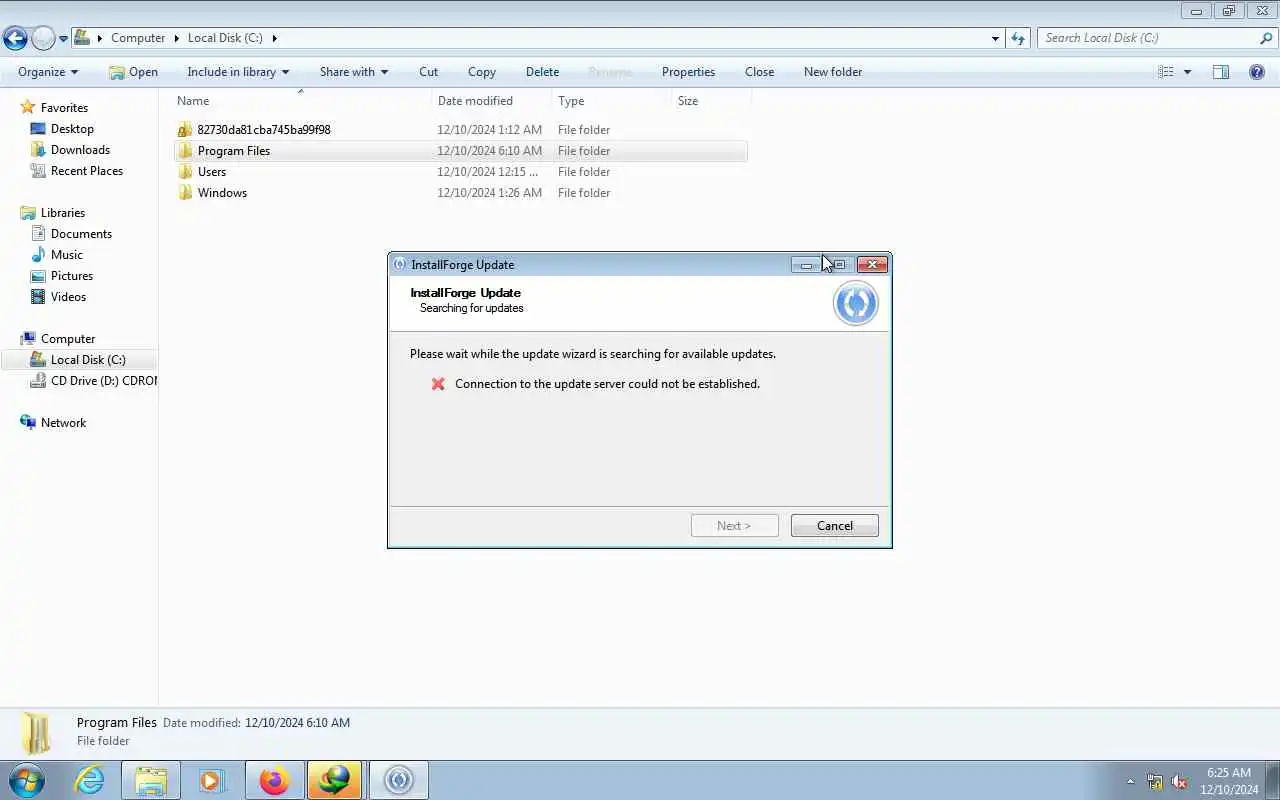This screenshot has width=1280, height=800.
Task: Select Local Disk (C:) in navigation pane
Action: tap(80, 360)
